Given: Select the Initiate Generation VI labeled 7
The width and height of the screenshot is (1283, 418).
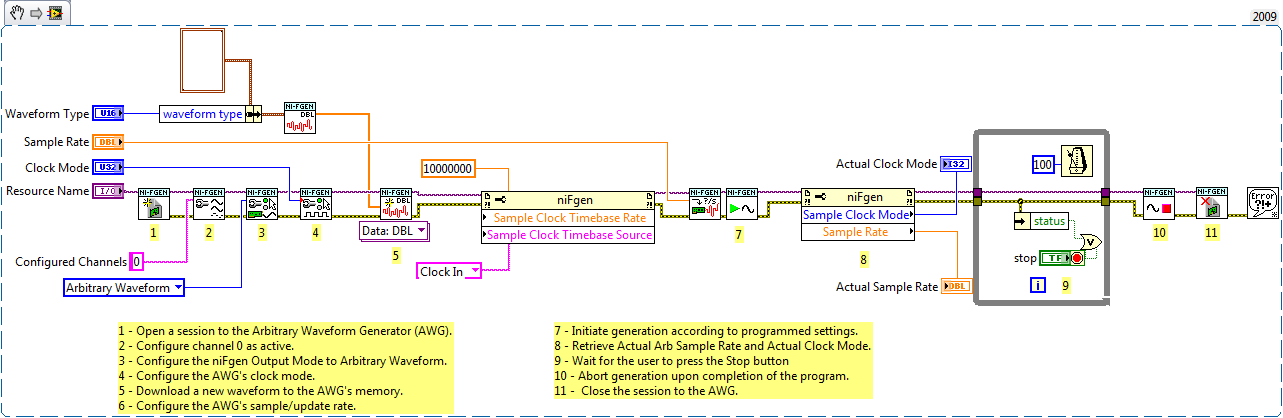Looking at the screenshot, I should point(741,203).
